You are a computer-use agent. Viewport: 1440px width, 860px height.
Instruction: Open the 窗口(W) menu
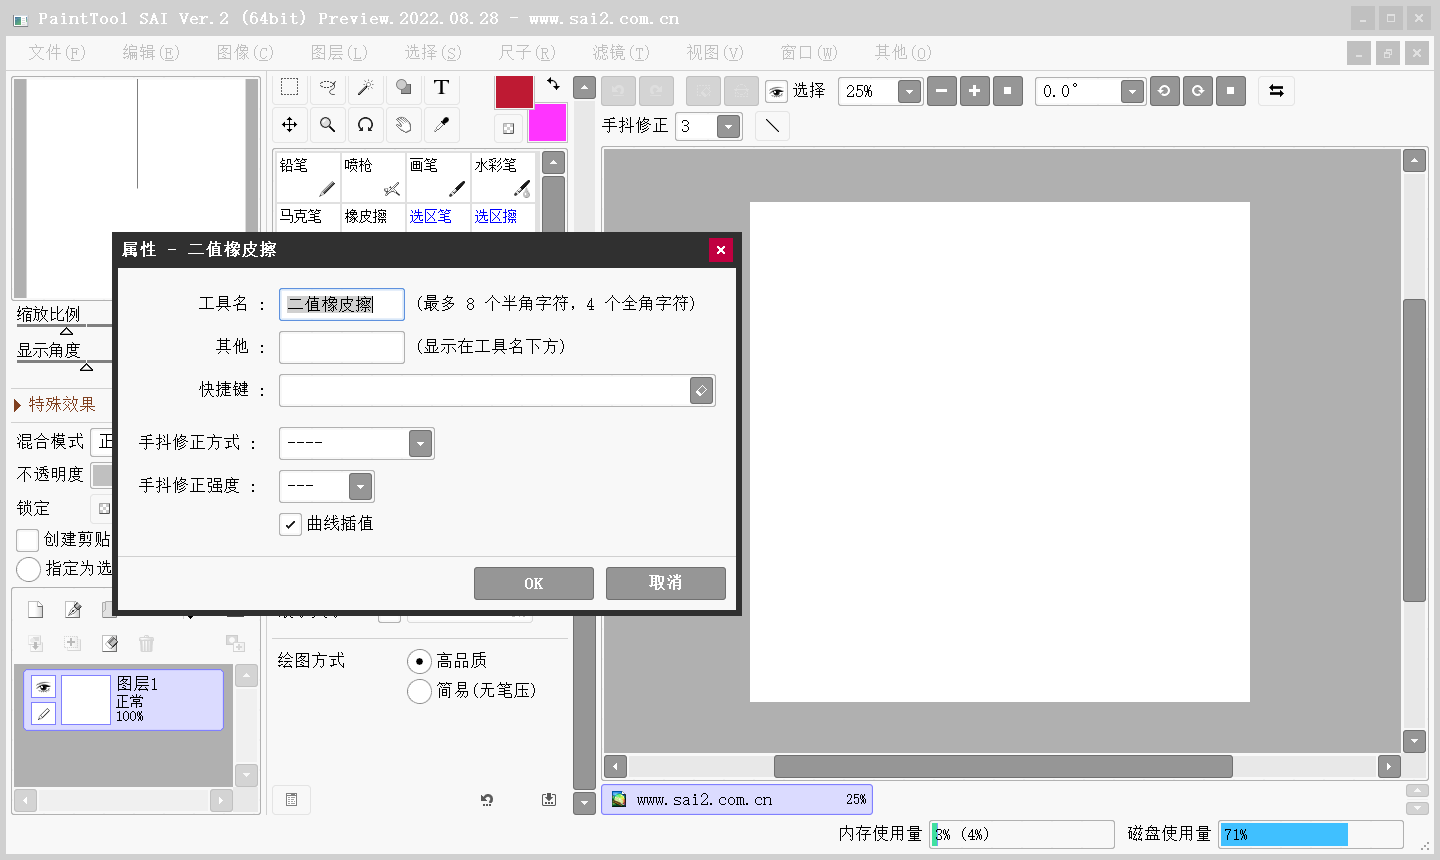coord(809,53)
